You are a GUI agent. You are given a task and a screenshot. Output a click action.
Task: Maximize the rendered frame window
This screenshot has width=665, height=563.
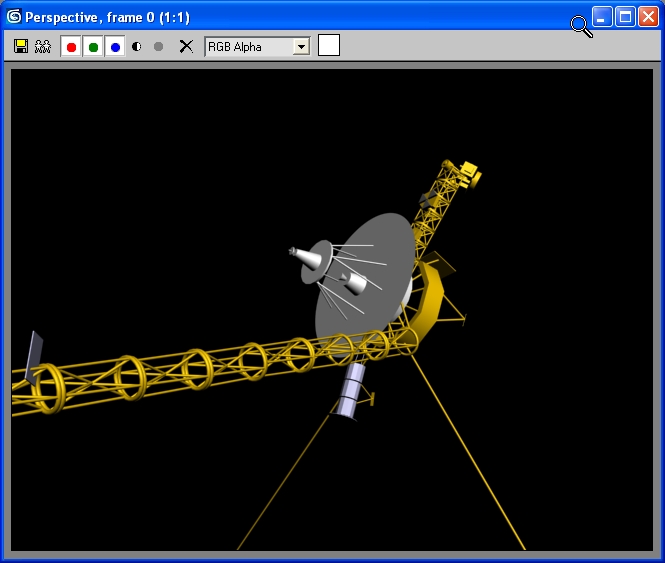tap(625, 17)
